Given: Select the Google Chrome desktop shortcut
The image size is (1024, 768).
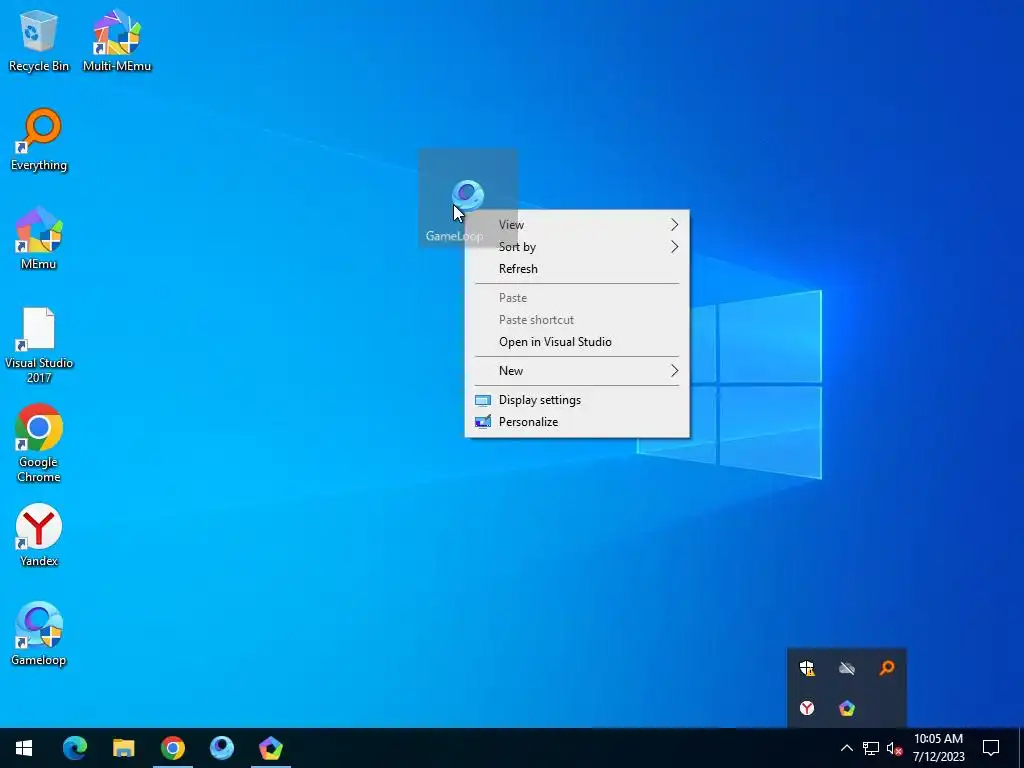Looking at the screenshot, I should (39, 443).
